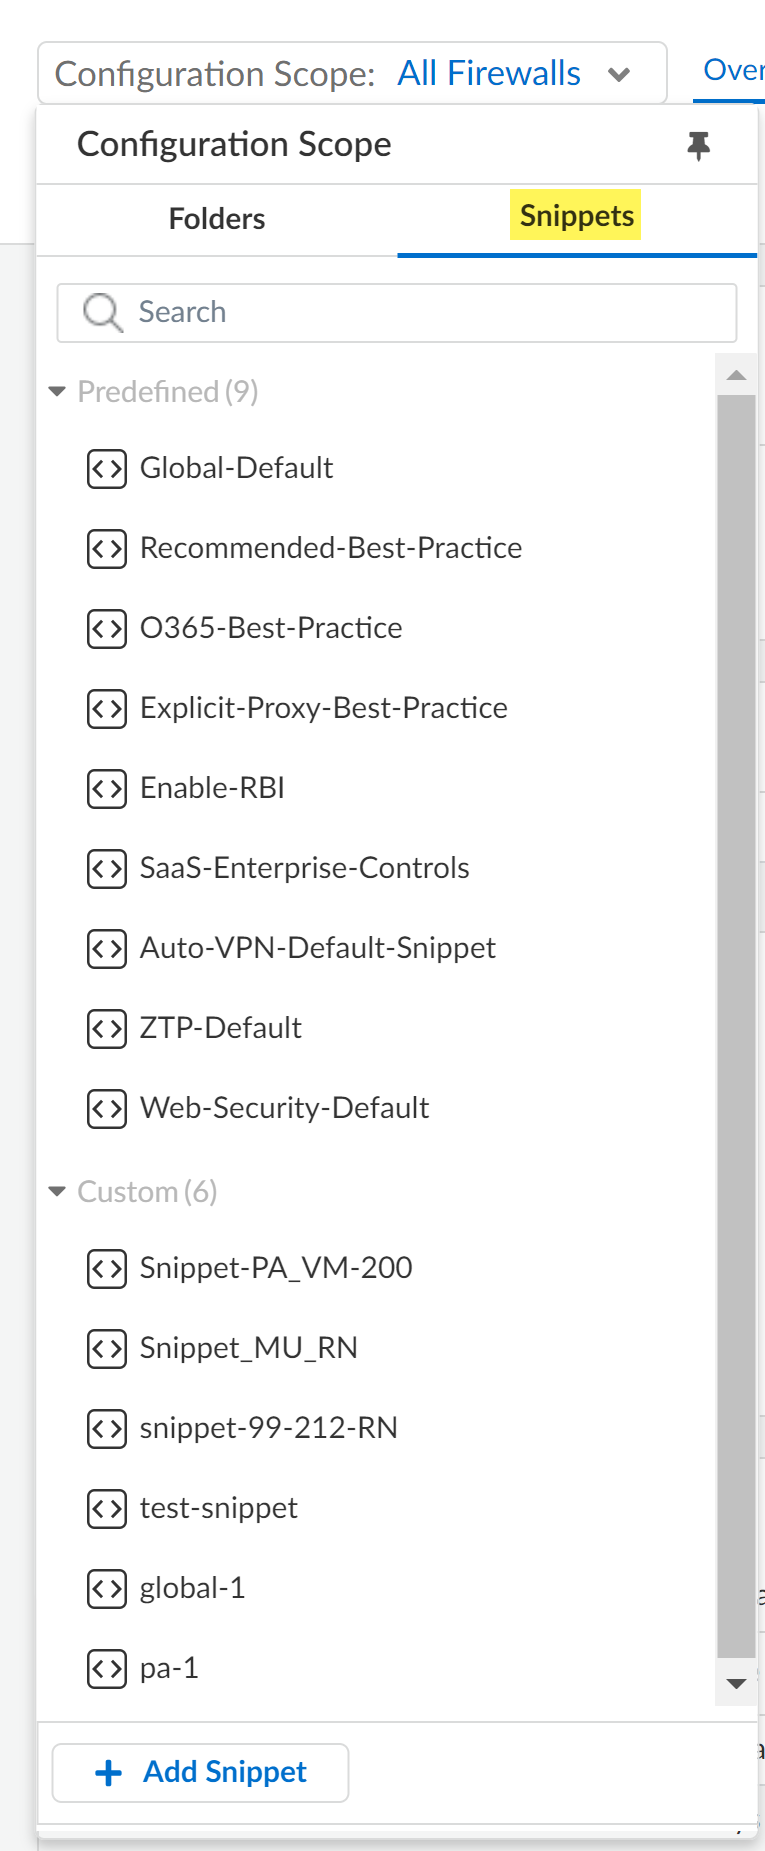Select the Recommended-Best-Practice snippet
The height and width of the screenshot is (1851, 765).
pos(331,548)
